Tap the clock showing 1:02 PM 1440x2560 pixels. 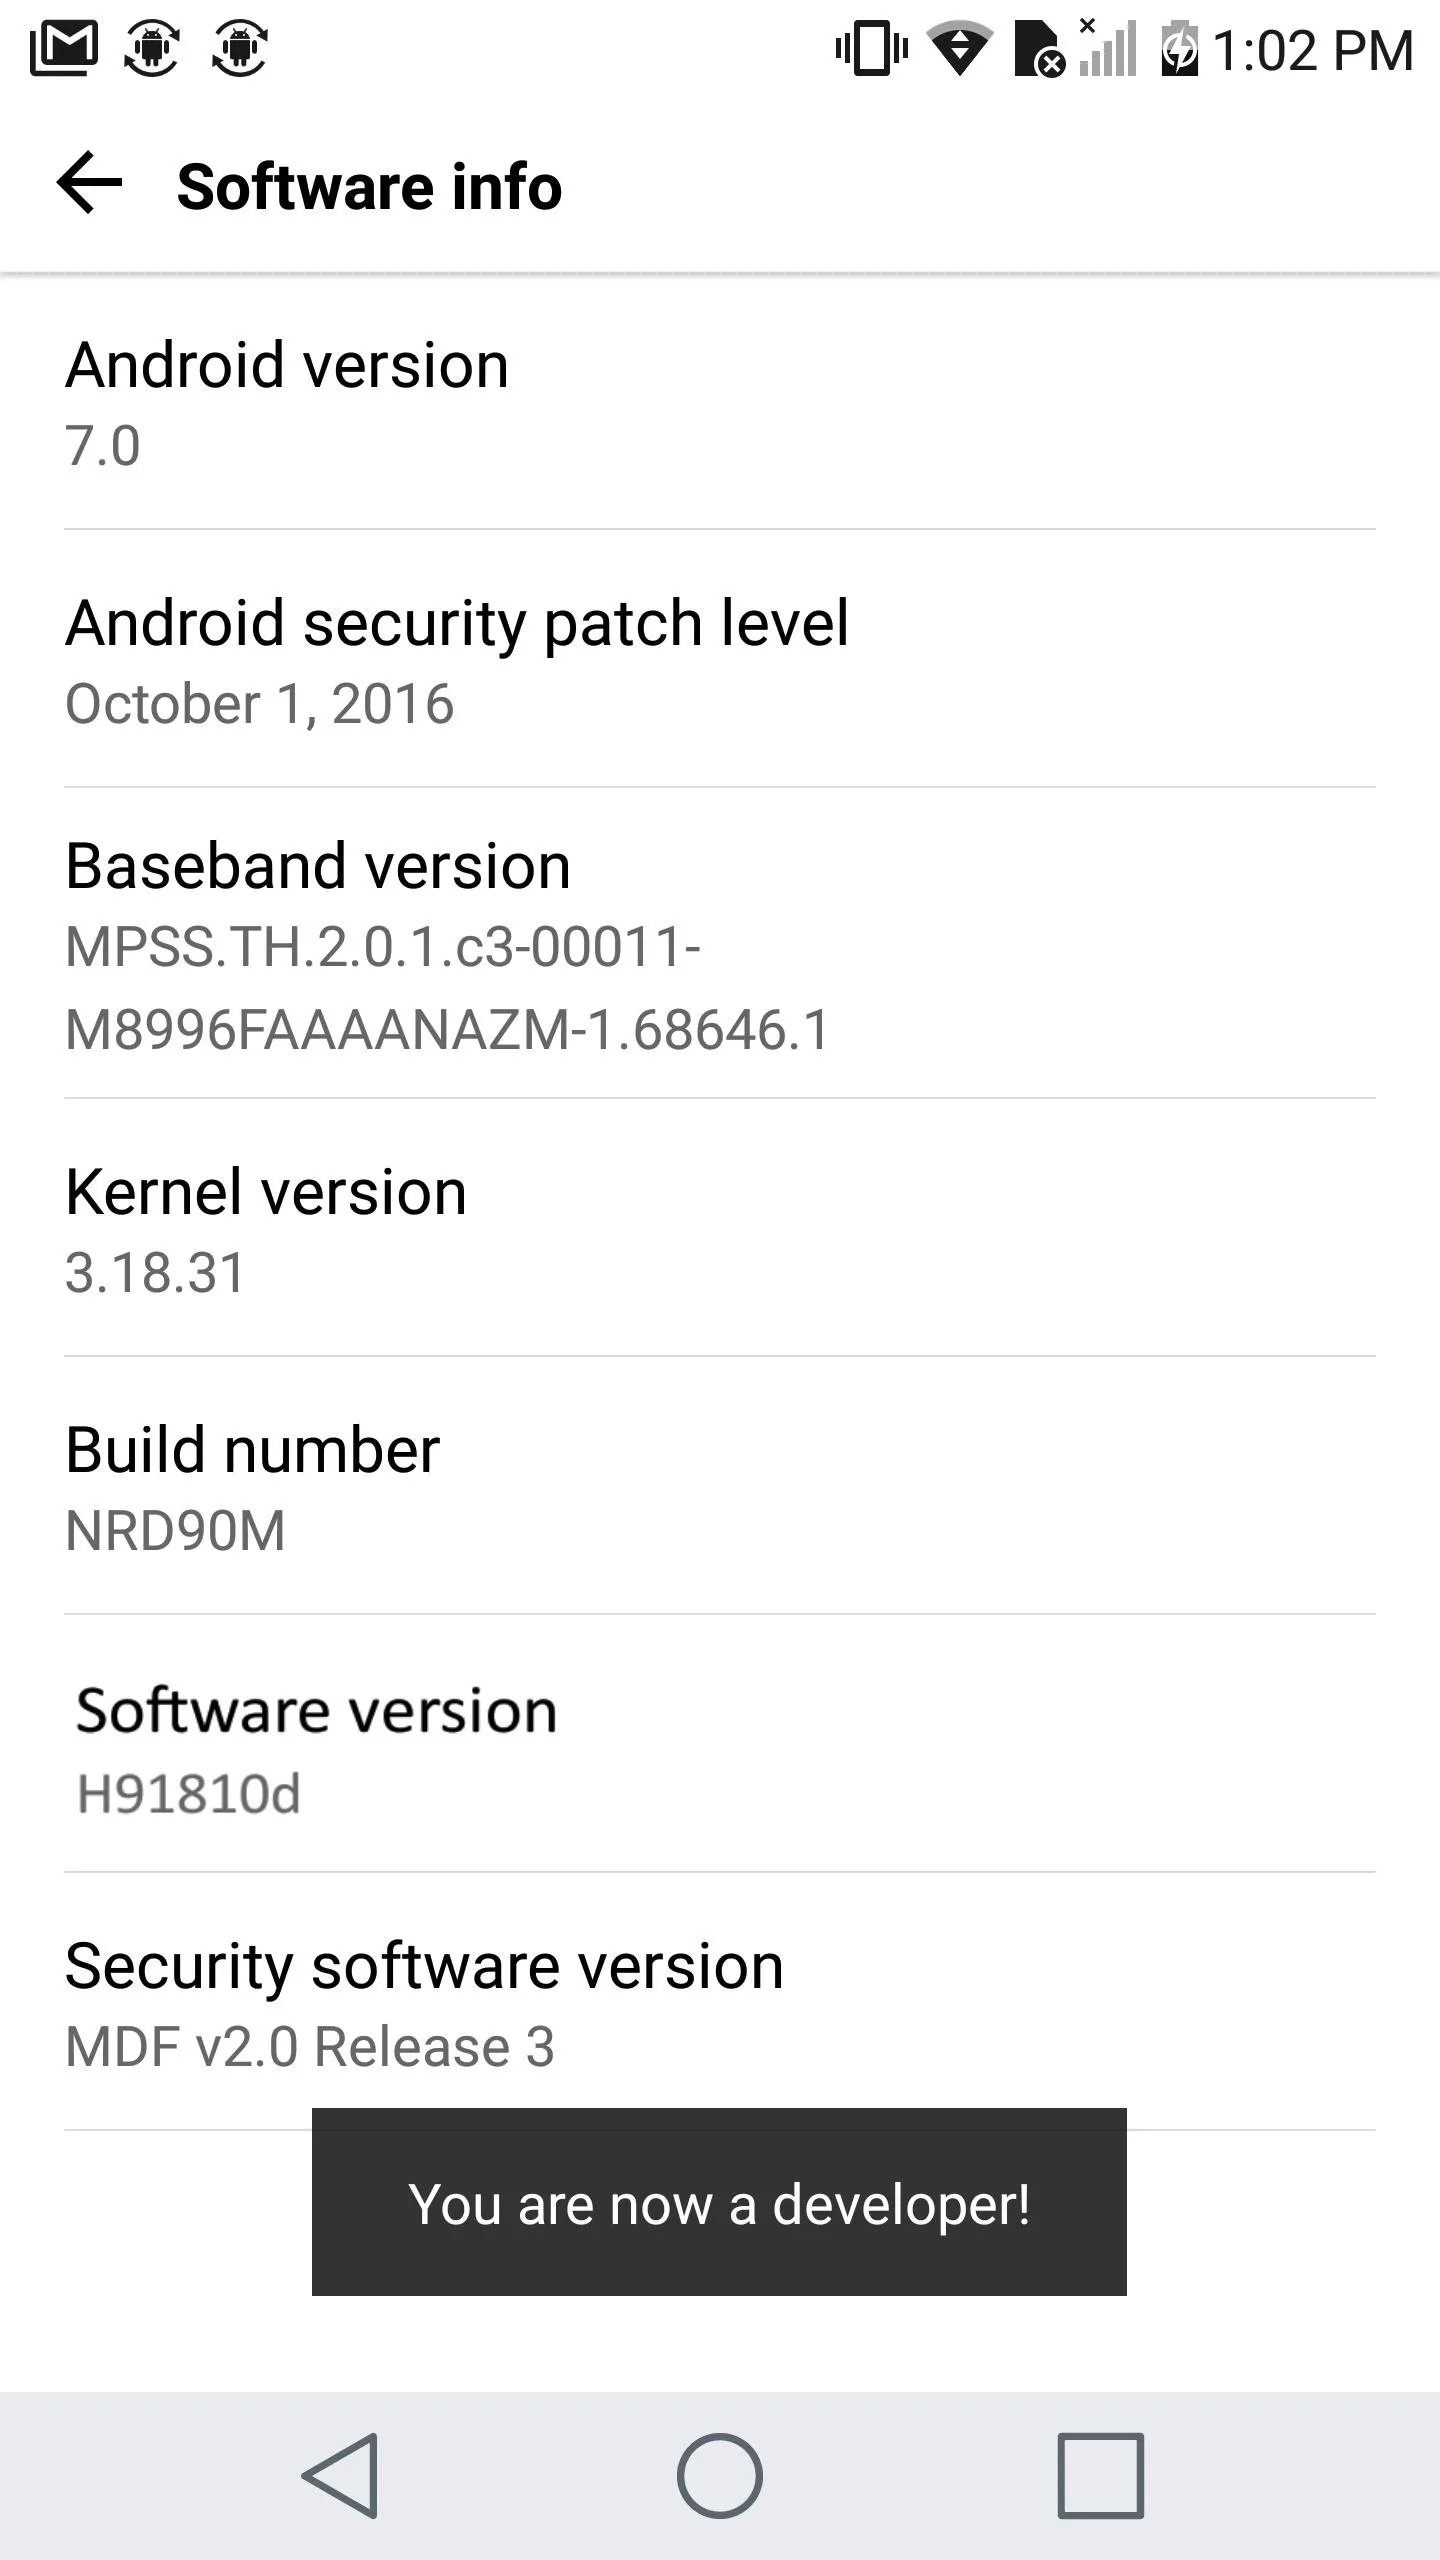tap(1313, 50)
